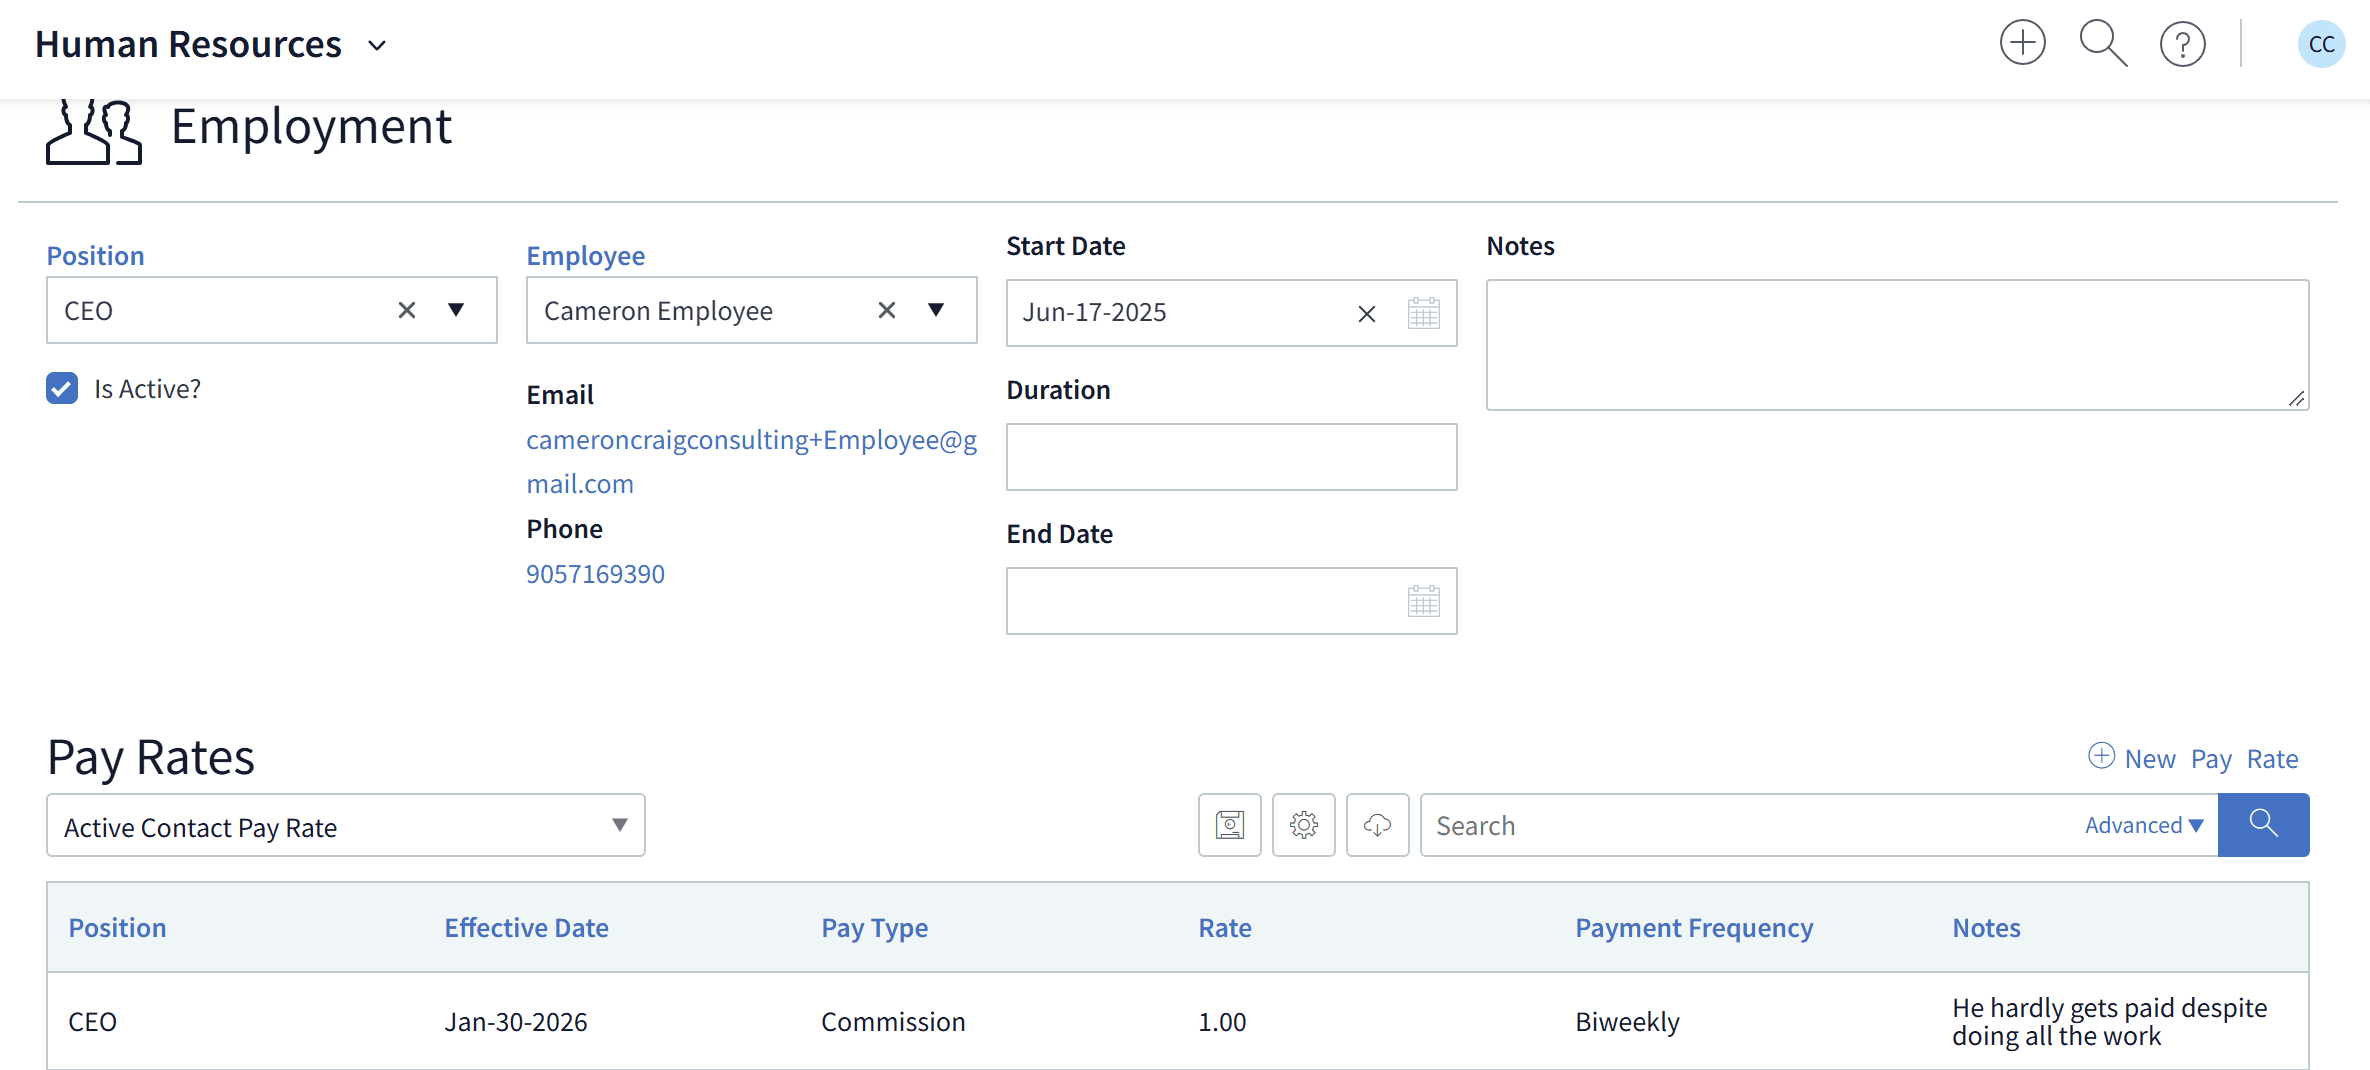This screenshot has width=2370, height=1070.
Task: Open the Pay Rates settings gear
Action: (x=1304, y=825)
